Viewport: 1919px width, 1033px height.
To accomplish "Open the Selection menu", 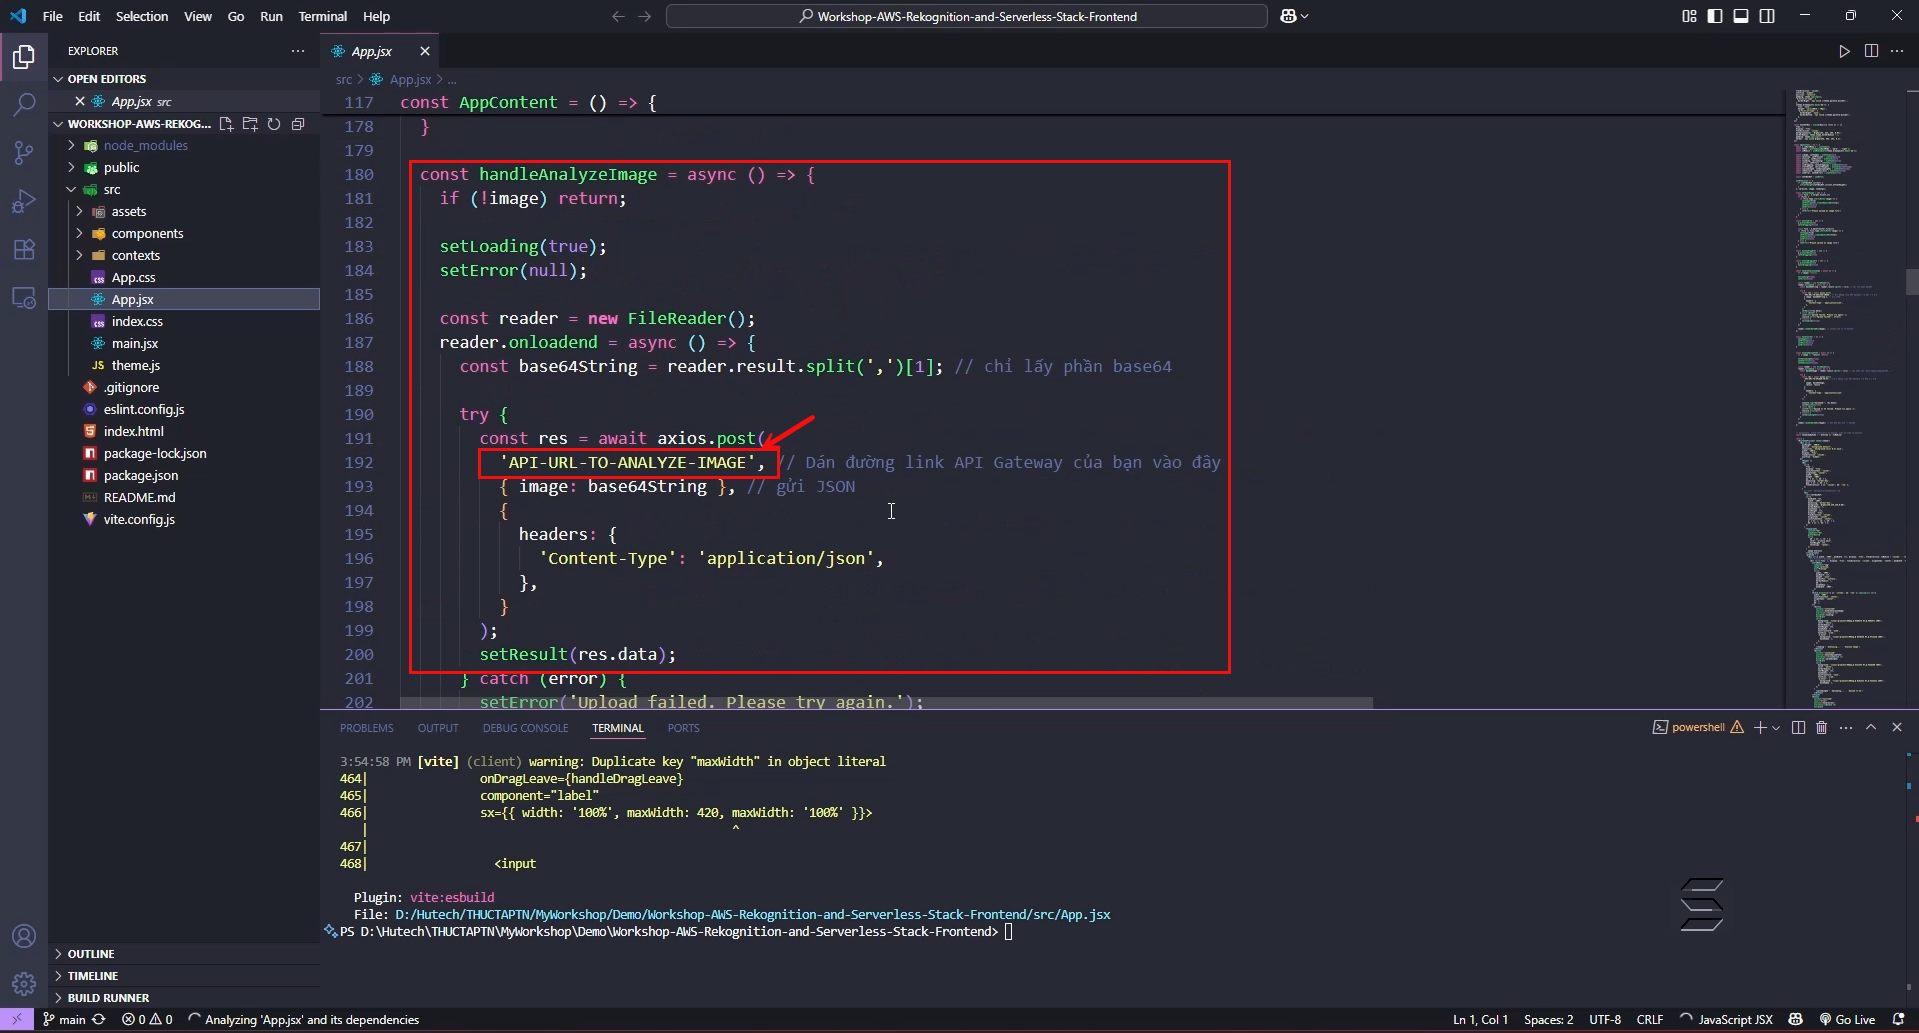I will pyautogui.click(x=142, y=16).
